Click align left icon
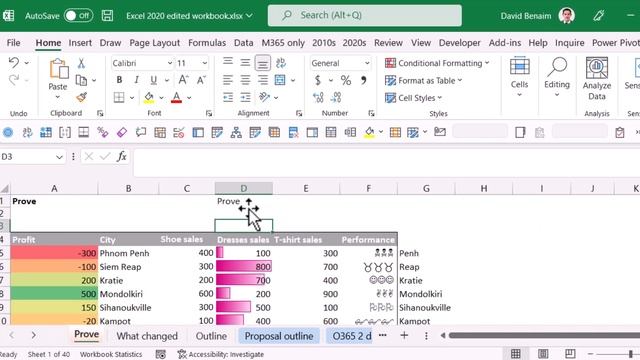This screenshot has height=360, width=640. (227, 80)
